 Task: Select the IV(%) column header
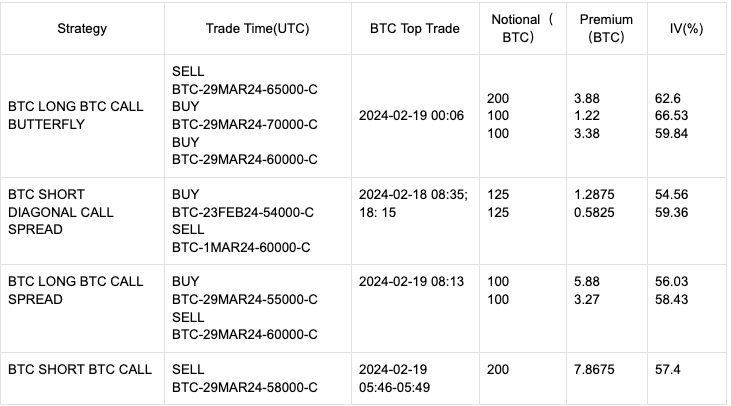[687, 29]
